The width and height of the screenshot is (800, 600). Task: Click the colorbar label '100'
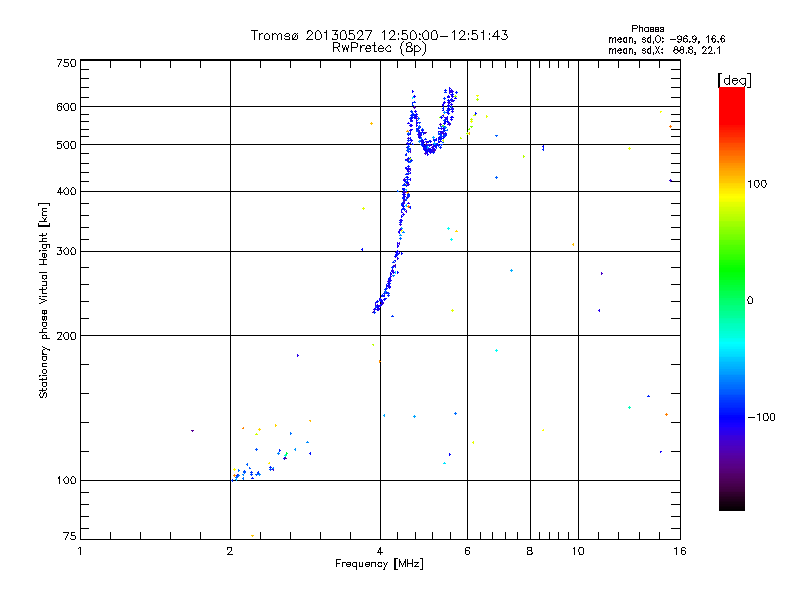(x=757, y=184)
